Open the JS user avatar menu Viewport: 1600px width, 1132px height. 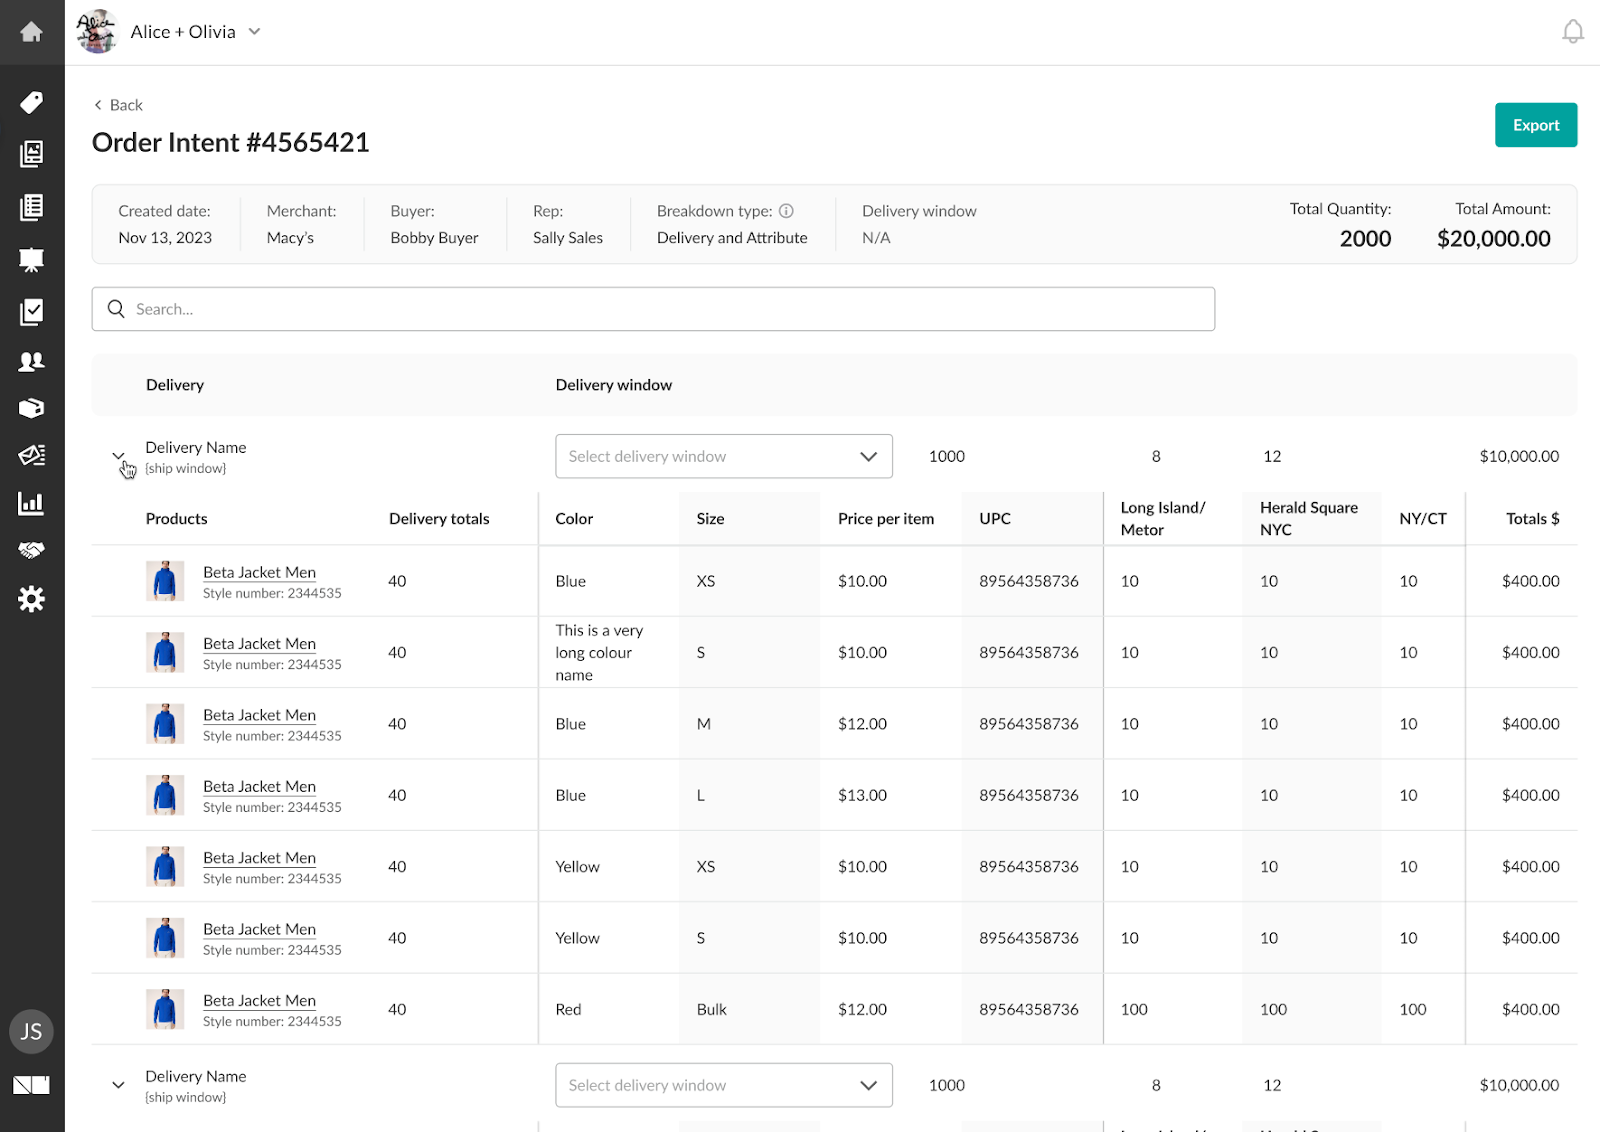coord(31,1031)
